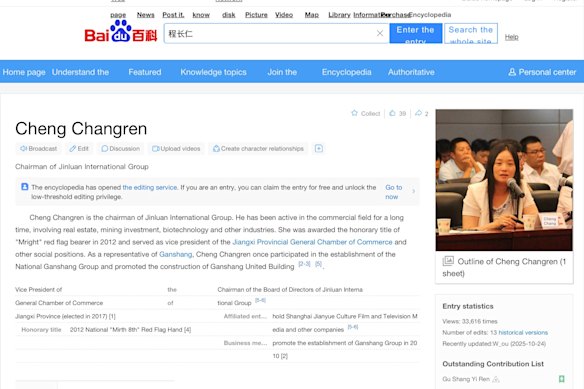Click the photo of Cheng Changren
The image size is (584, 389).
pyautogui.click(x=504, y=180)
